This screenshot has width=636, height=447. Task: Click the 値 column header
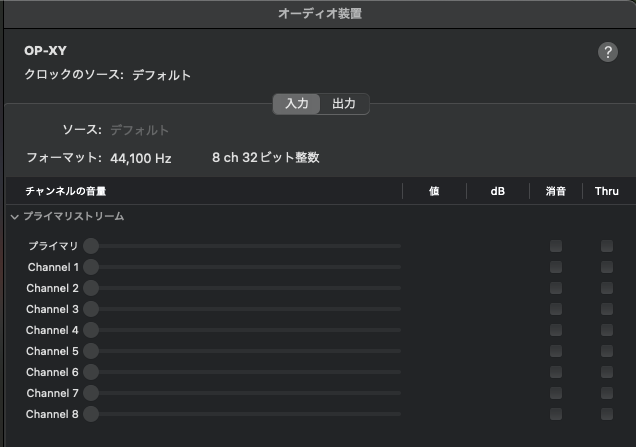tap(434, 191)
